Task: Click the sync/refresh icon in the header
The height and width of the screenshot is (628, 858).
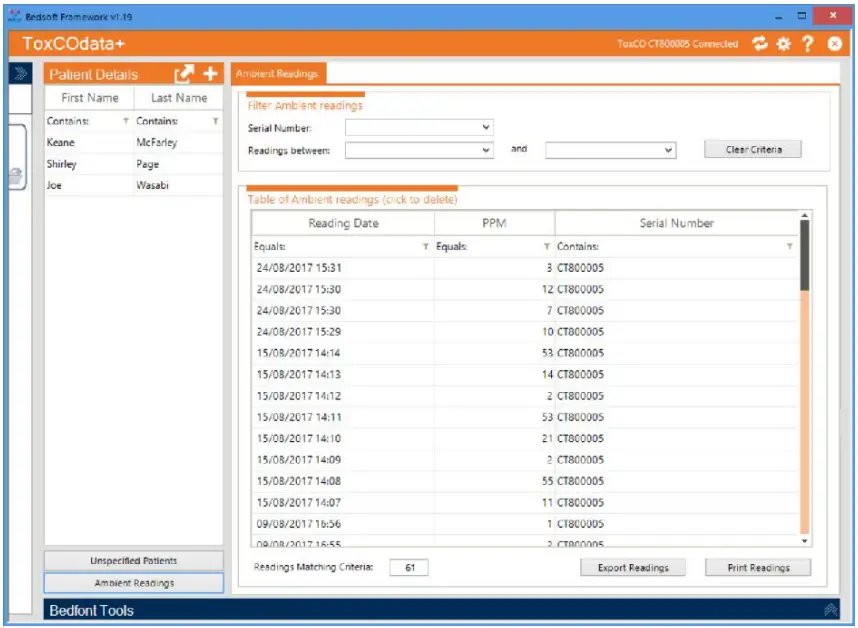Action: click(758, 44)
